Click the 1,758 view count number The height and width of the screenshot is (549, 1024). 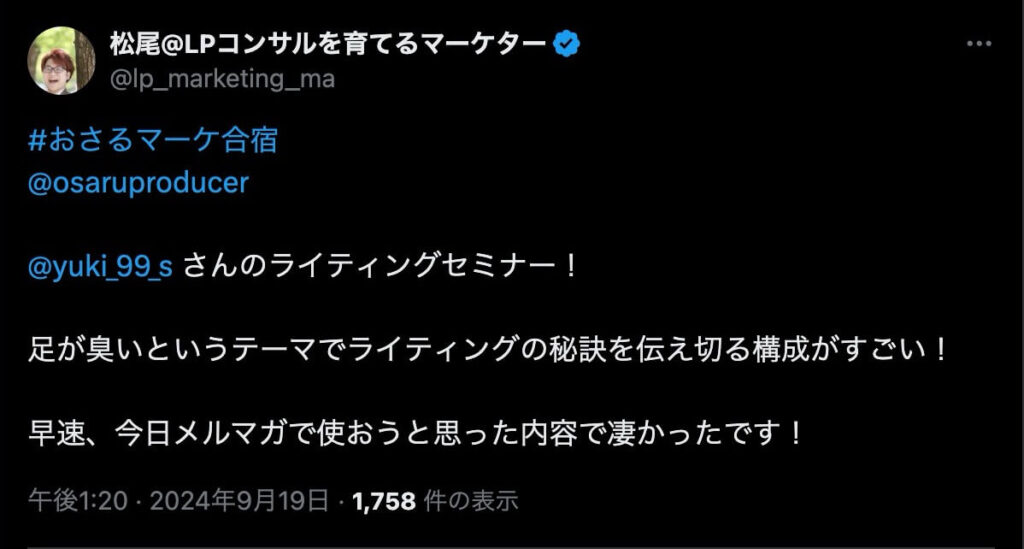[x=385, y=501]
